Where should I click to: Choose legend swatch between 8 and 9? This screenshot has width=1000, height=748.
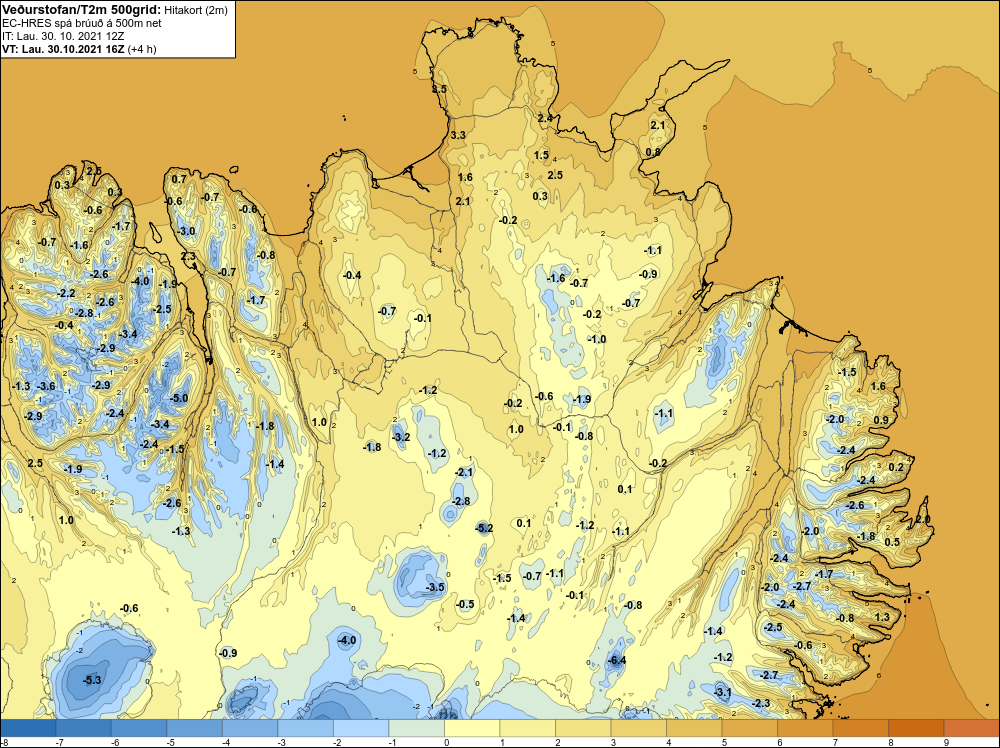(x=916, y=727)
